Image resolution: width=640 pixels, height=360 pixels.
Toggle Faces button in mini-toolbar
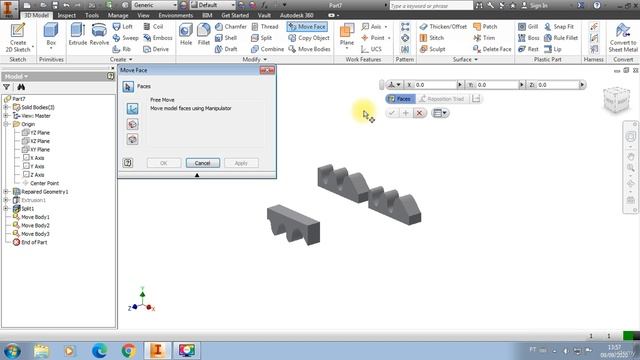pos(400,99)
